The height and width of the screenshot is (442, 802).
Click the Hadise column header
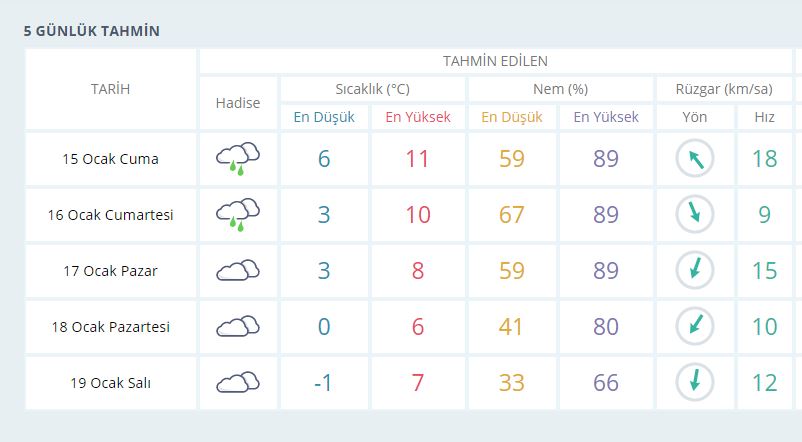[x=237, y=103]
